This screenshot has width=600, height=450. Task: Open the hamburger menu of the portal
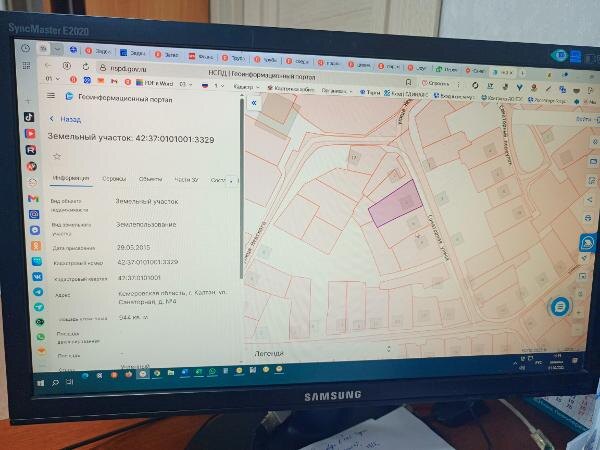coord(51,95)
